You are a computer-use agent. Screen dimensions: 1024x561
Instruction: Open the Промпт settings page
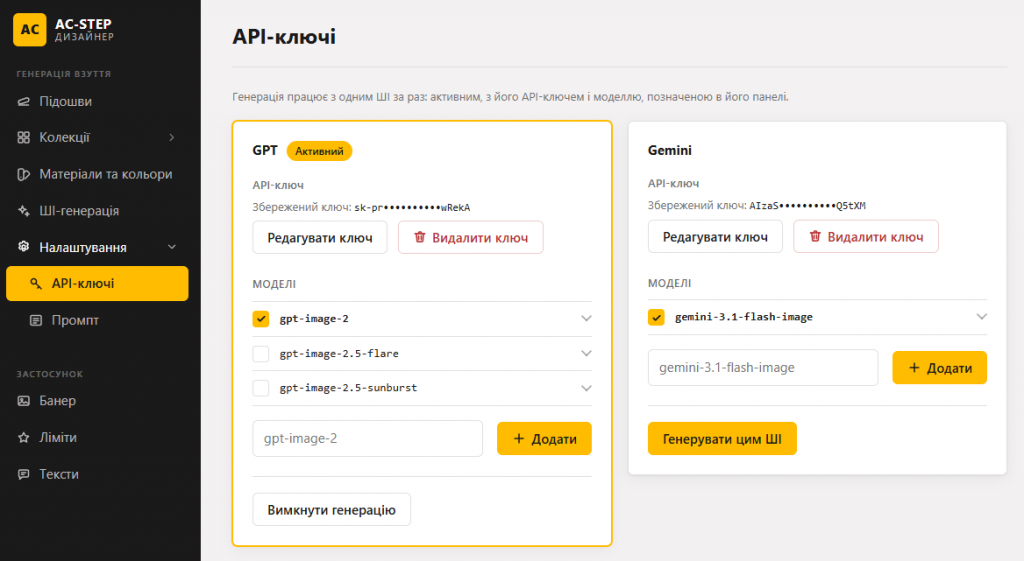coord(97,320)
